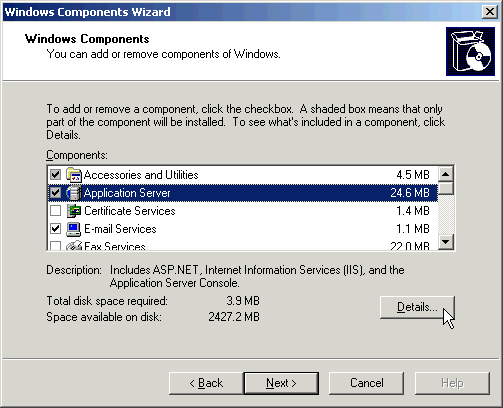Check the Fax Services checkbox
The image size is (503, 408).
55,246
